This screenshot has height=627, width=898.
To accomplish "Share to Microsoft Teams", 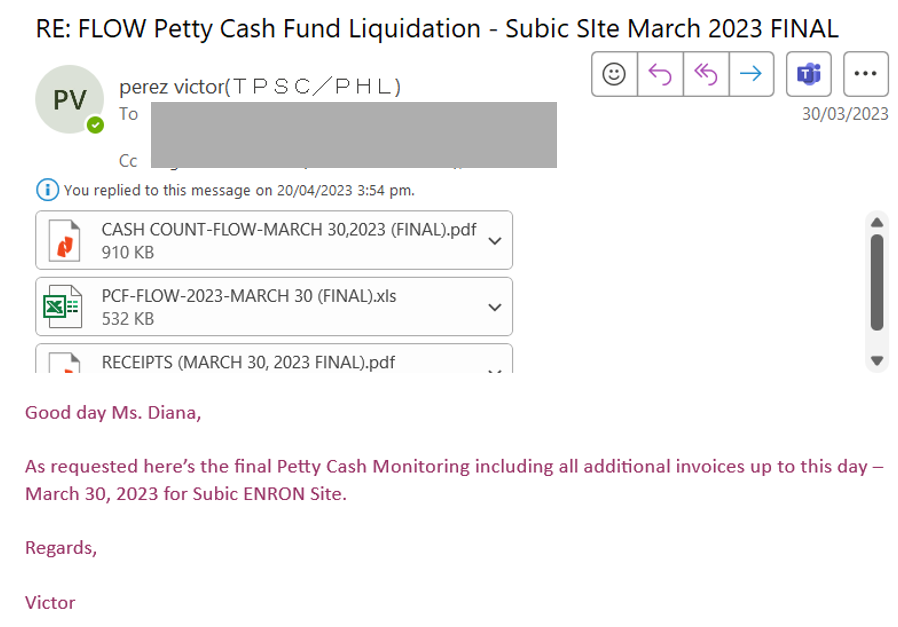I will [808, 74].
